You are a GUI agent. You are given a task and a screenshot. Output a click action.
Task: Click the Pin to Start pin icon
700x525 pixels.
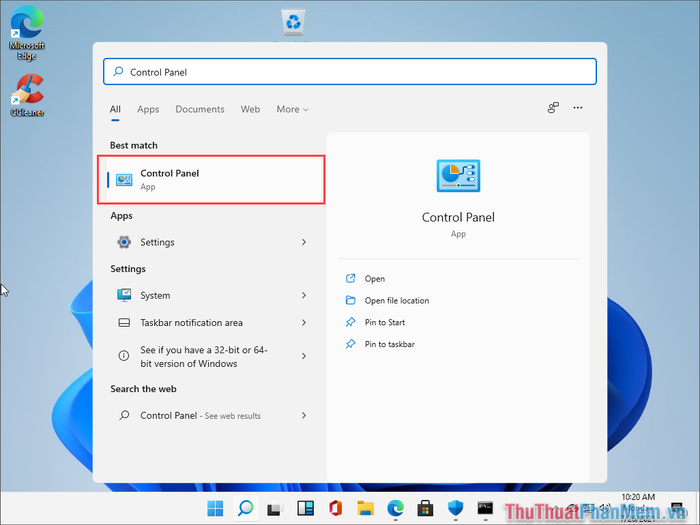click(x=350, y=322)
